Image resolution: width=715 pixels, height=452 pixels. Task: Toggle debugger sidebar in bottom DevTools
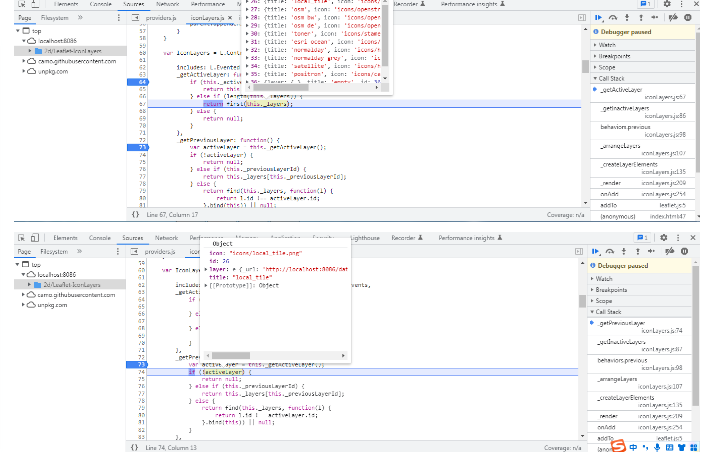(x=579, y=251)
